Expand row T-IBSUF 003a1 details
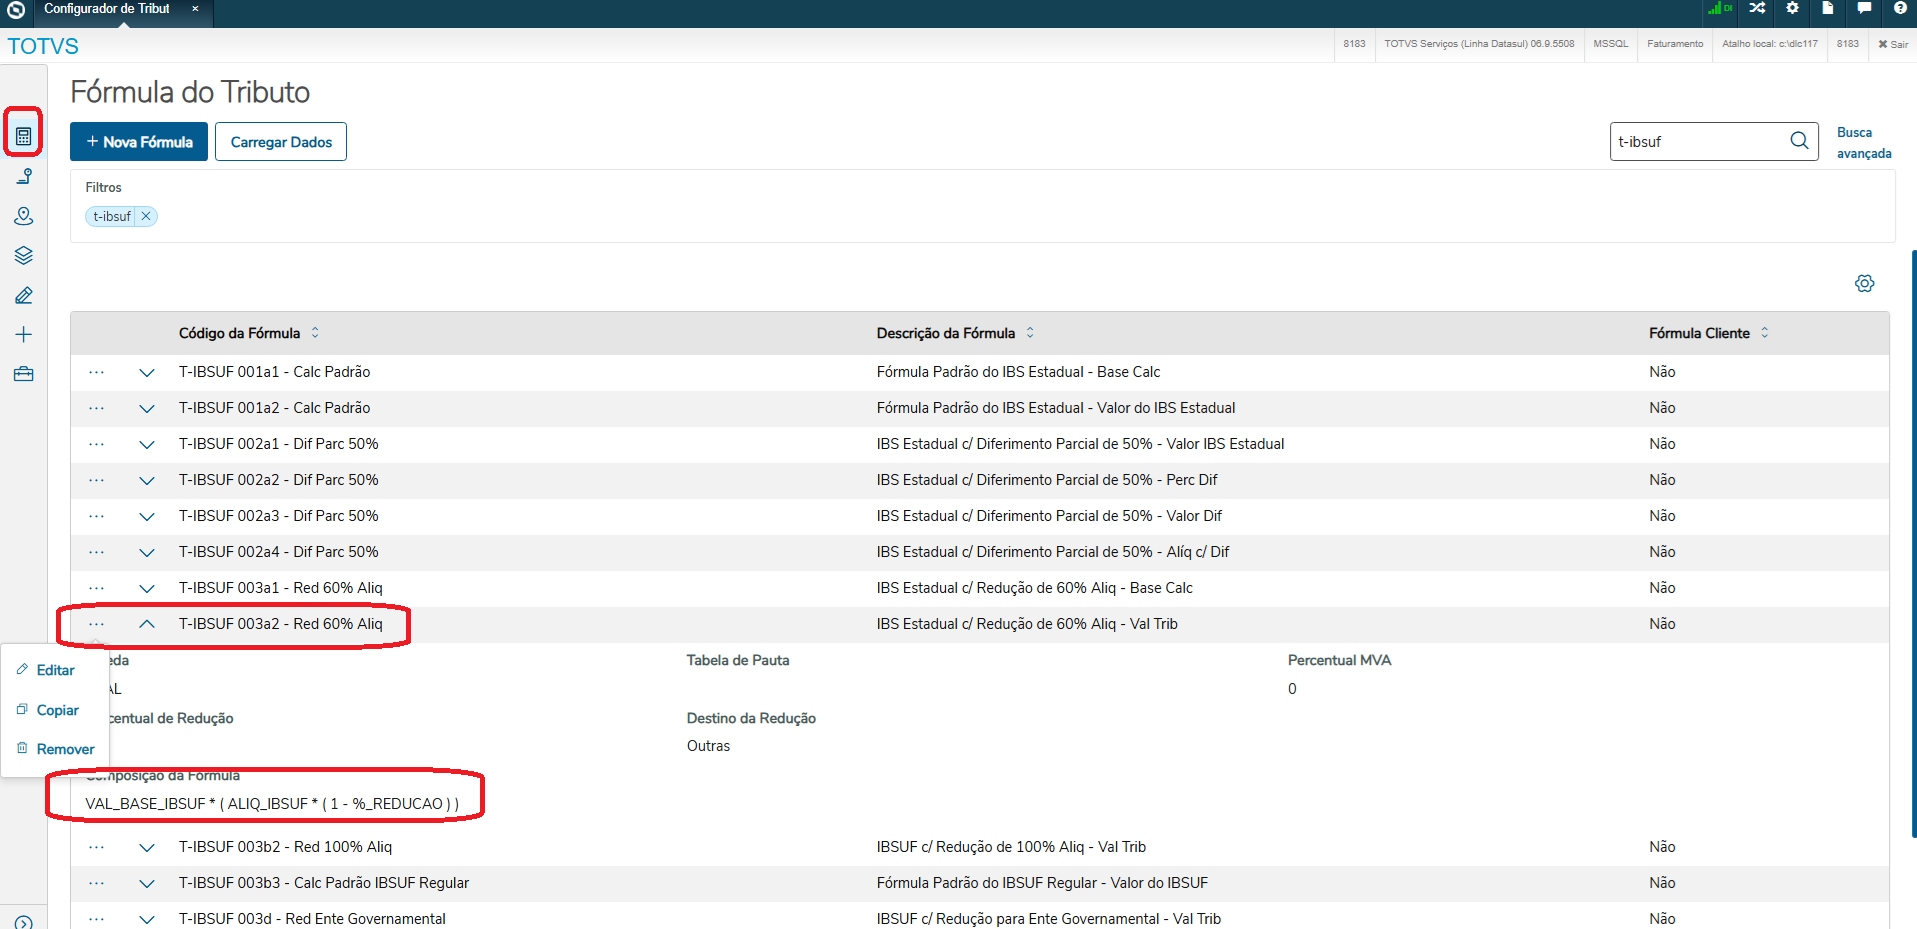Image resolution: width=1917 pixels, height=929 pixels. (147, 589)
